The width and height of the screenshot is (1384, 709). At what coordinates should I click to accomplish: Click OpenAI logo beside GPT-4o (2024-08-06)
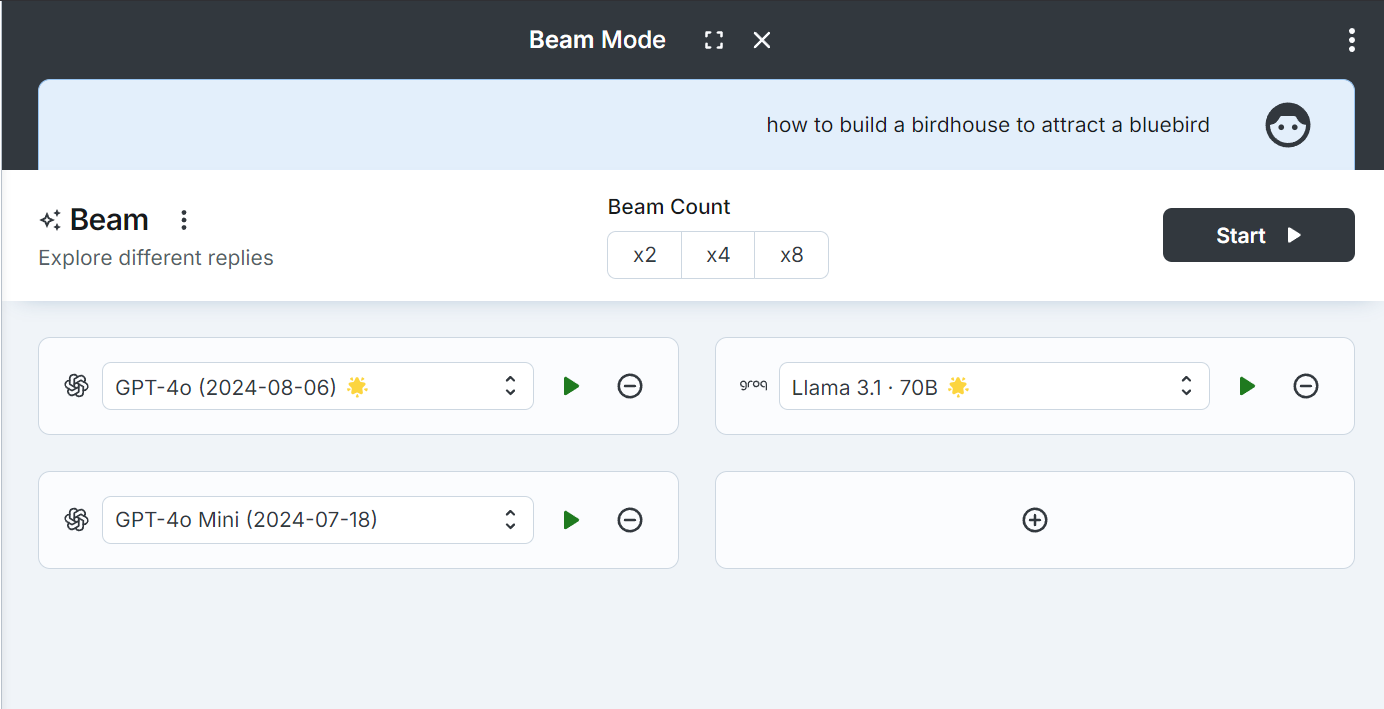point(76,386)
